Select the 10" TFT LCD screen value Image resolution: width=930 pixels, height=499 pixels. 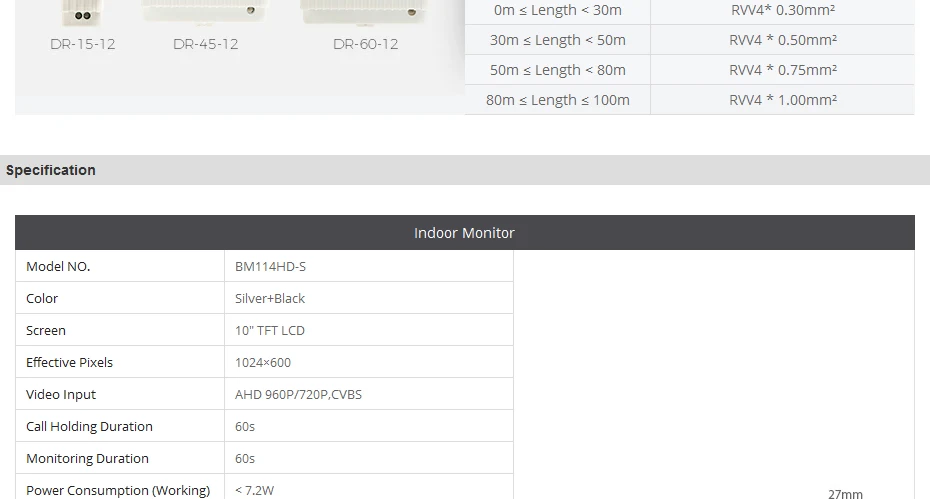pyautogui.click(x=270, y=330)
